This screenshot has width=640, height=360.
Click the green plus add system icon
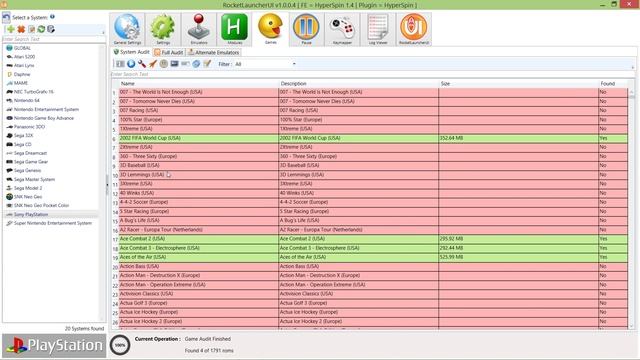[x=11, y=29]
